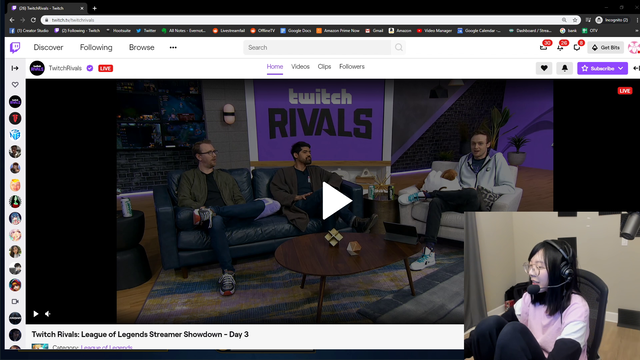Open the red V avatar channel in the sidebar
The image size is (640, 360).
[x=15, y=118]
